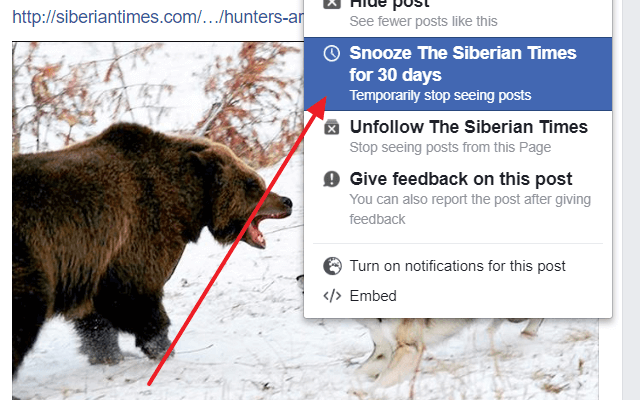The height and width of the screenshot is (400, 640).
Task: Choose Unfollow The Siberian Times
Action: coord(458,136)
